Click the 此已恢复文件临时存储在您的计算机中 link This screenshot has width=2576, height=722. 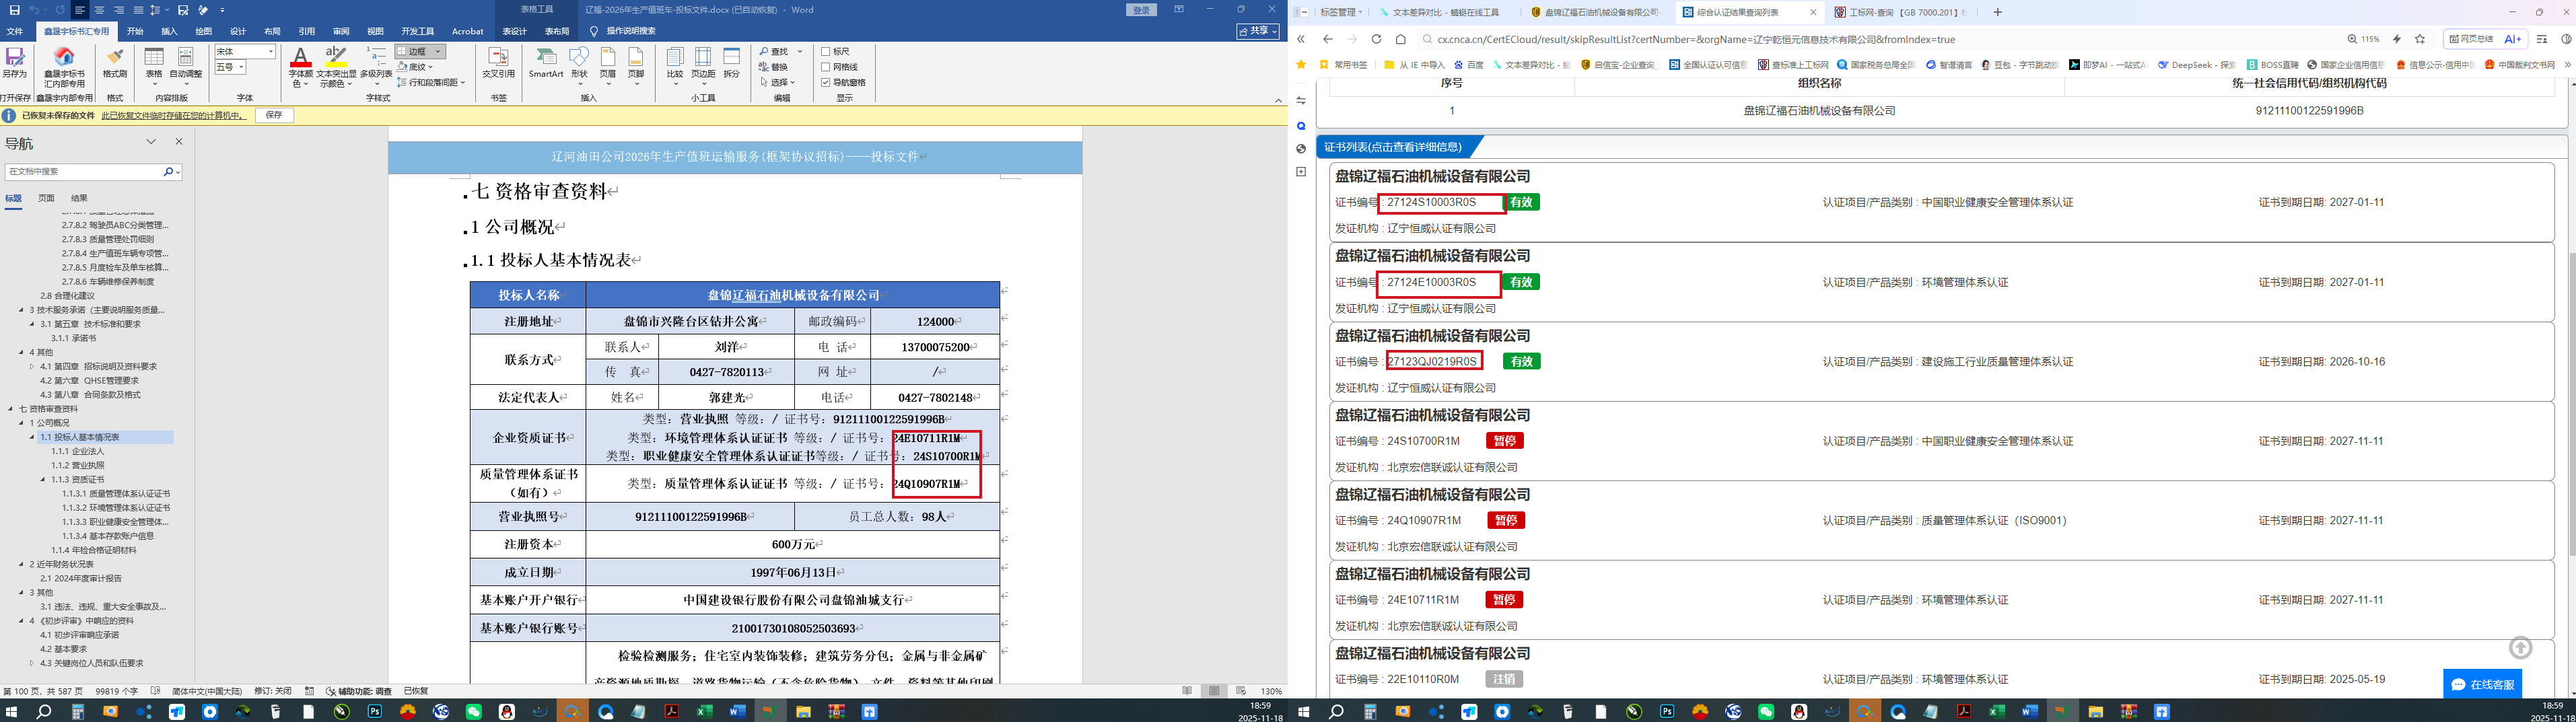point(173,116)
